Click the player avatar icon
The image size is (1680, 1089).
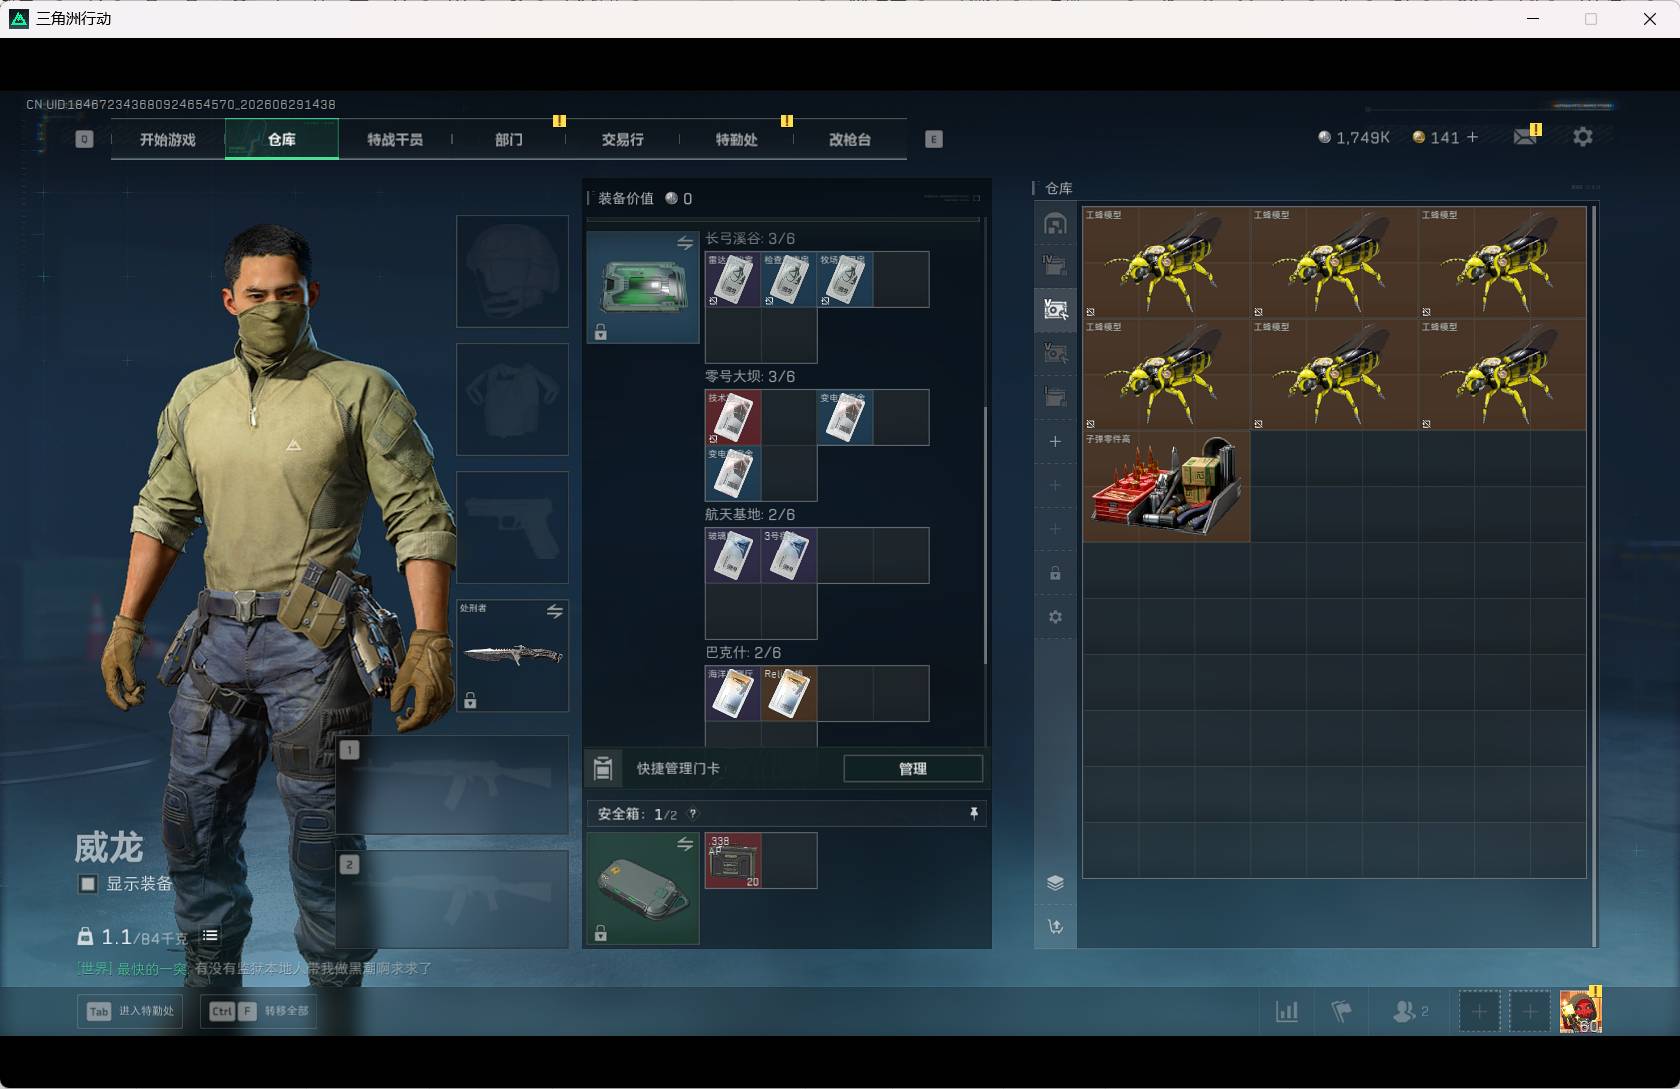1581,1011
